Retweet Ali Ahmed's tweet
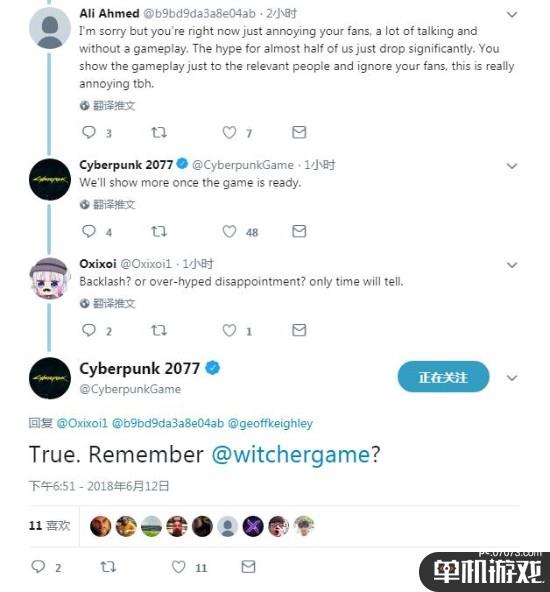Image resolution: width=550 pixels, height=592 pixels. 159,132
